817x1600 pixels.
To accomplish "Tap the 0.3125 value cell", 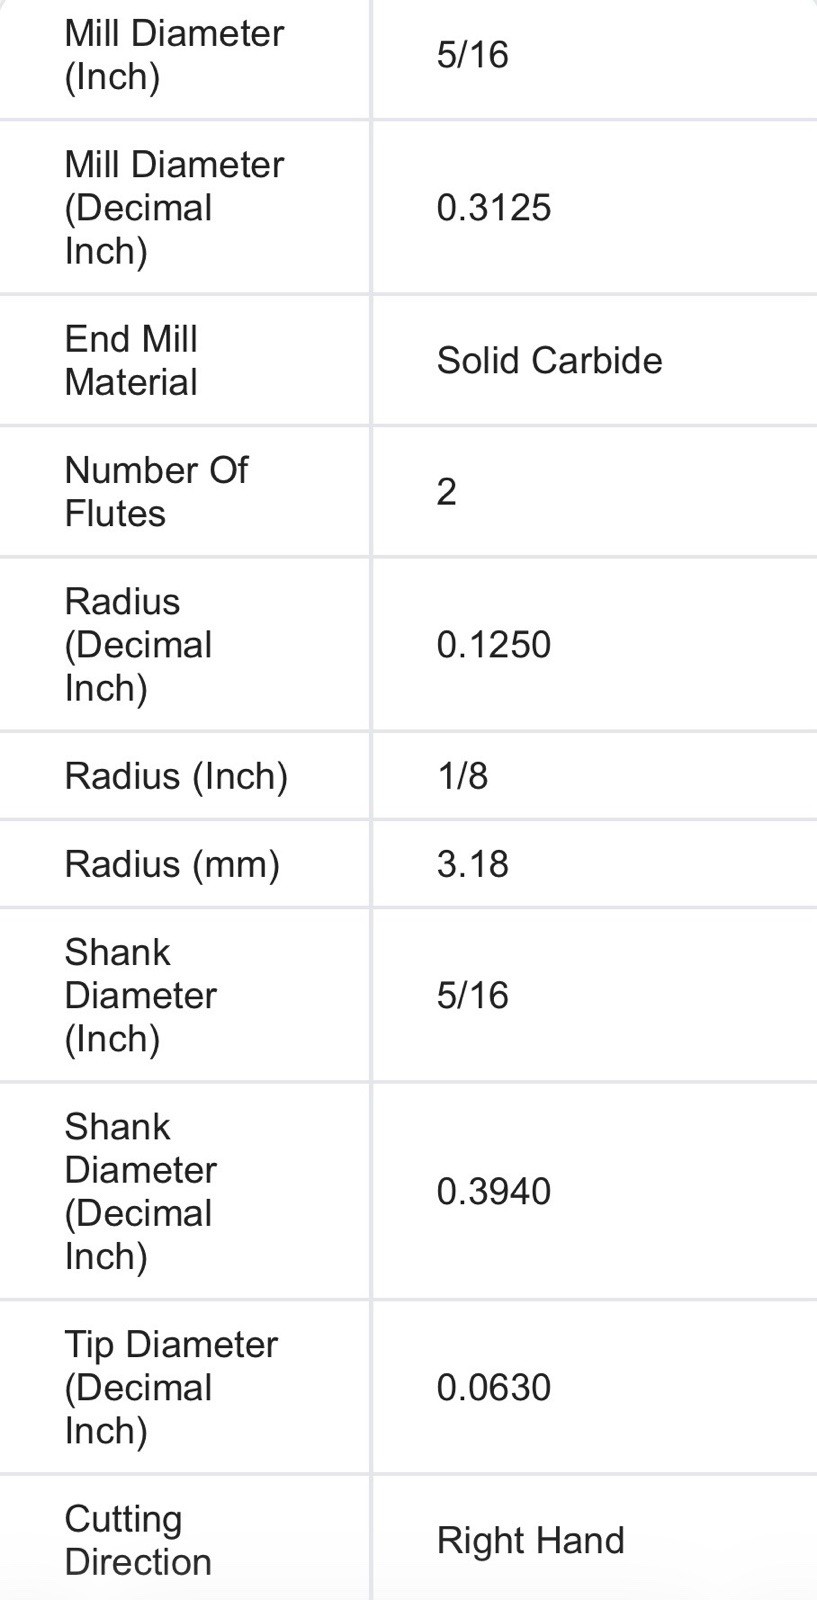I will 494,208.
